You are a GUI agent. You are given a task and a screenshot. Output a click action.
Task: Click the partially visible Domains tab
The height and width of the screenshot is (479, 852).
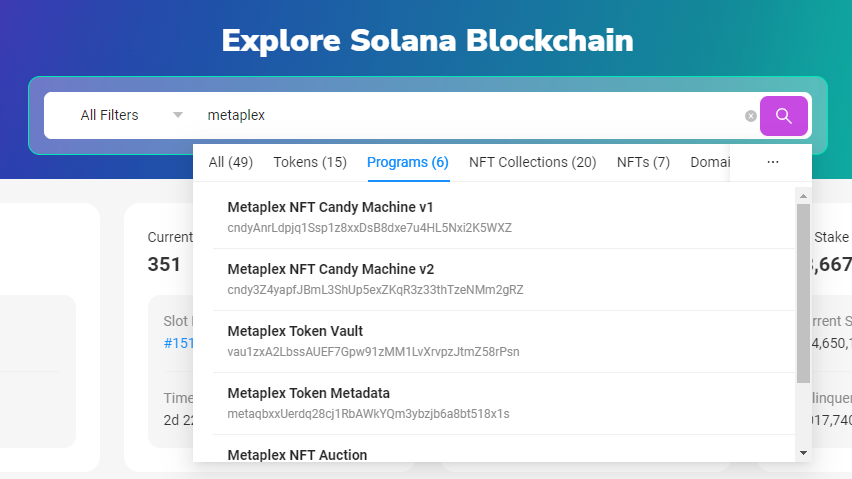pyautogui.click(x=709, y=162)
